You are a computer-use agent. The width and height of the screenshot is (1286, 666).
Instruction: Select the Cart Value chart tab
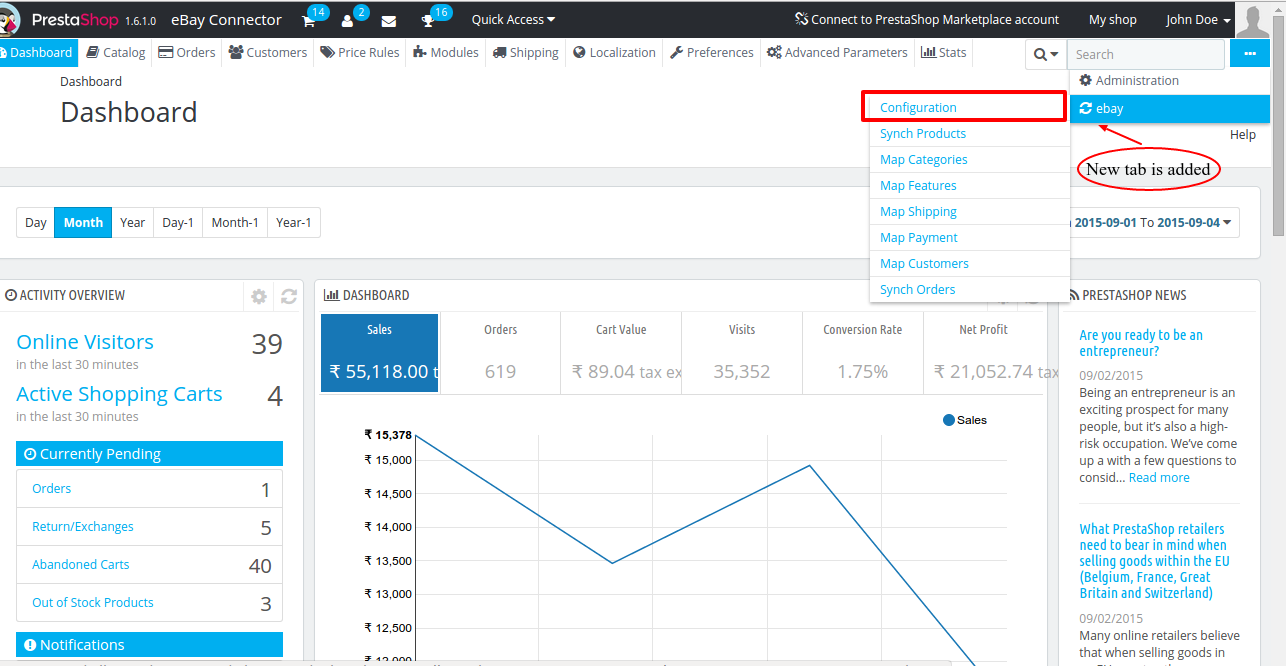coord(621,353)
